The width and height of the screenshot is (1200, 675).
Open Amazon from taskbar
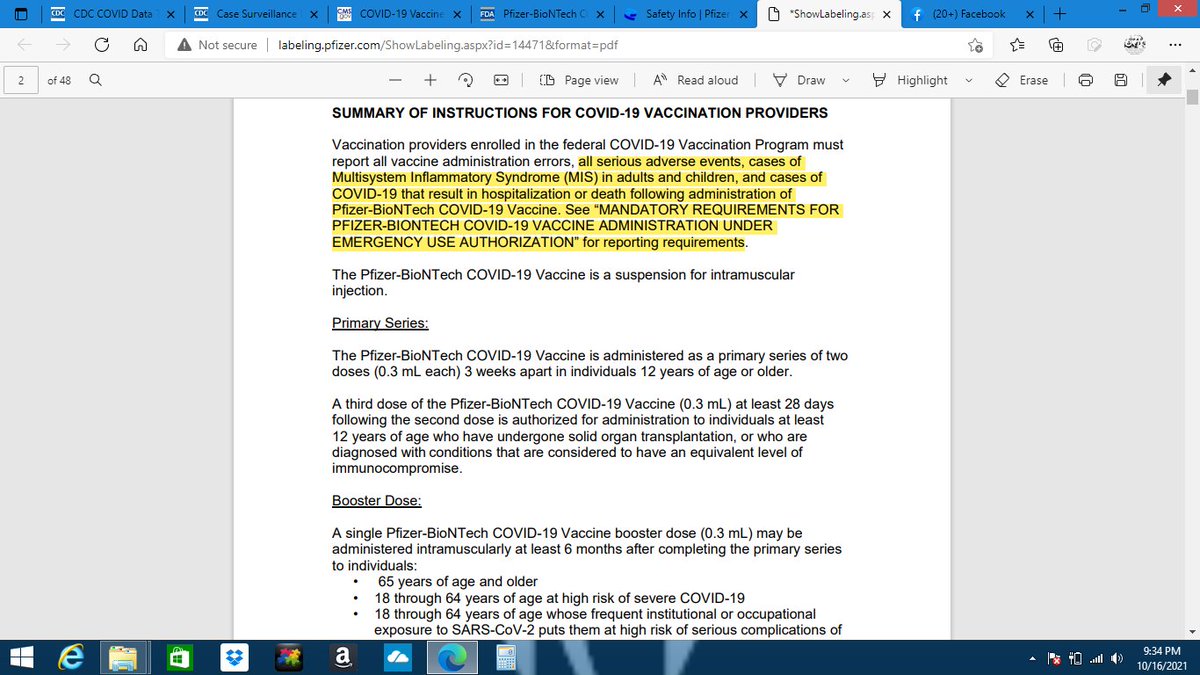click(x=343, y=656)
